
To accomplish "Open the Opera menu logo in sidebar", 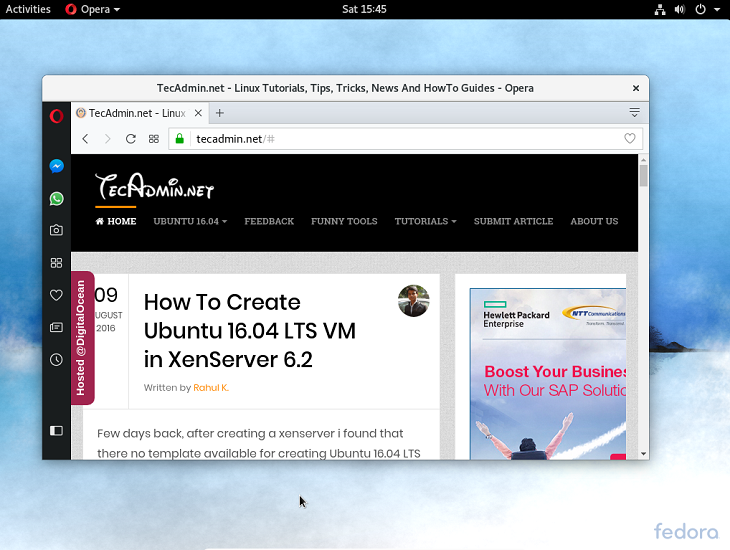I will click(56, 116).
